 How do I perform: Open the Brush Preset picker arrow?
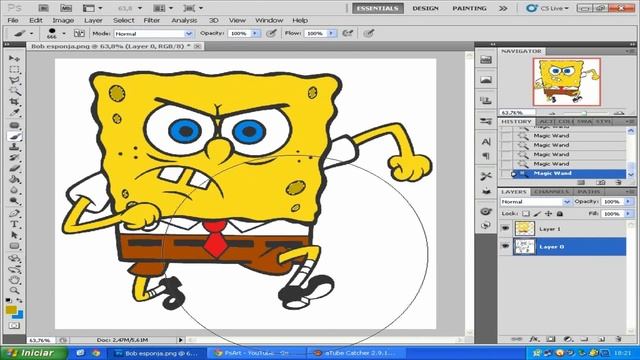64,33
